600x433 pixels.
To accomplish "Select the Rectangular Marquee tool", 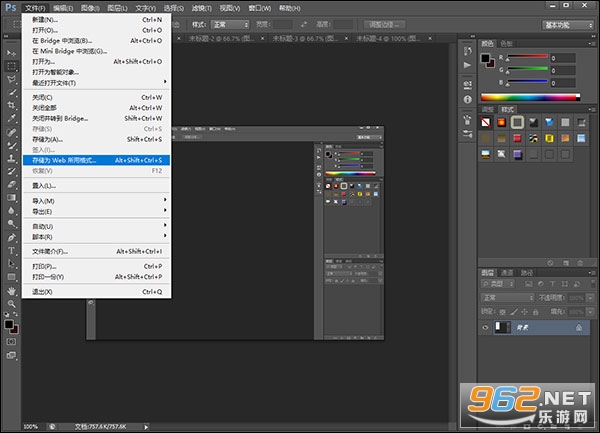I will 11,66.
